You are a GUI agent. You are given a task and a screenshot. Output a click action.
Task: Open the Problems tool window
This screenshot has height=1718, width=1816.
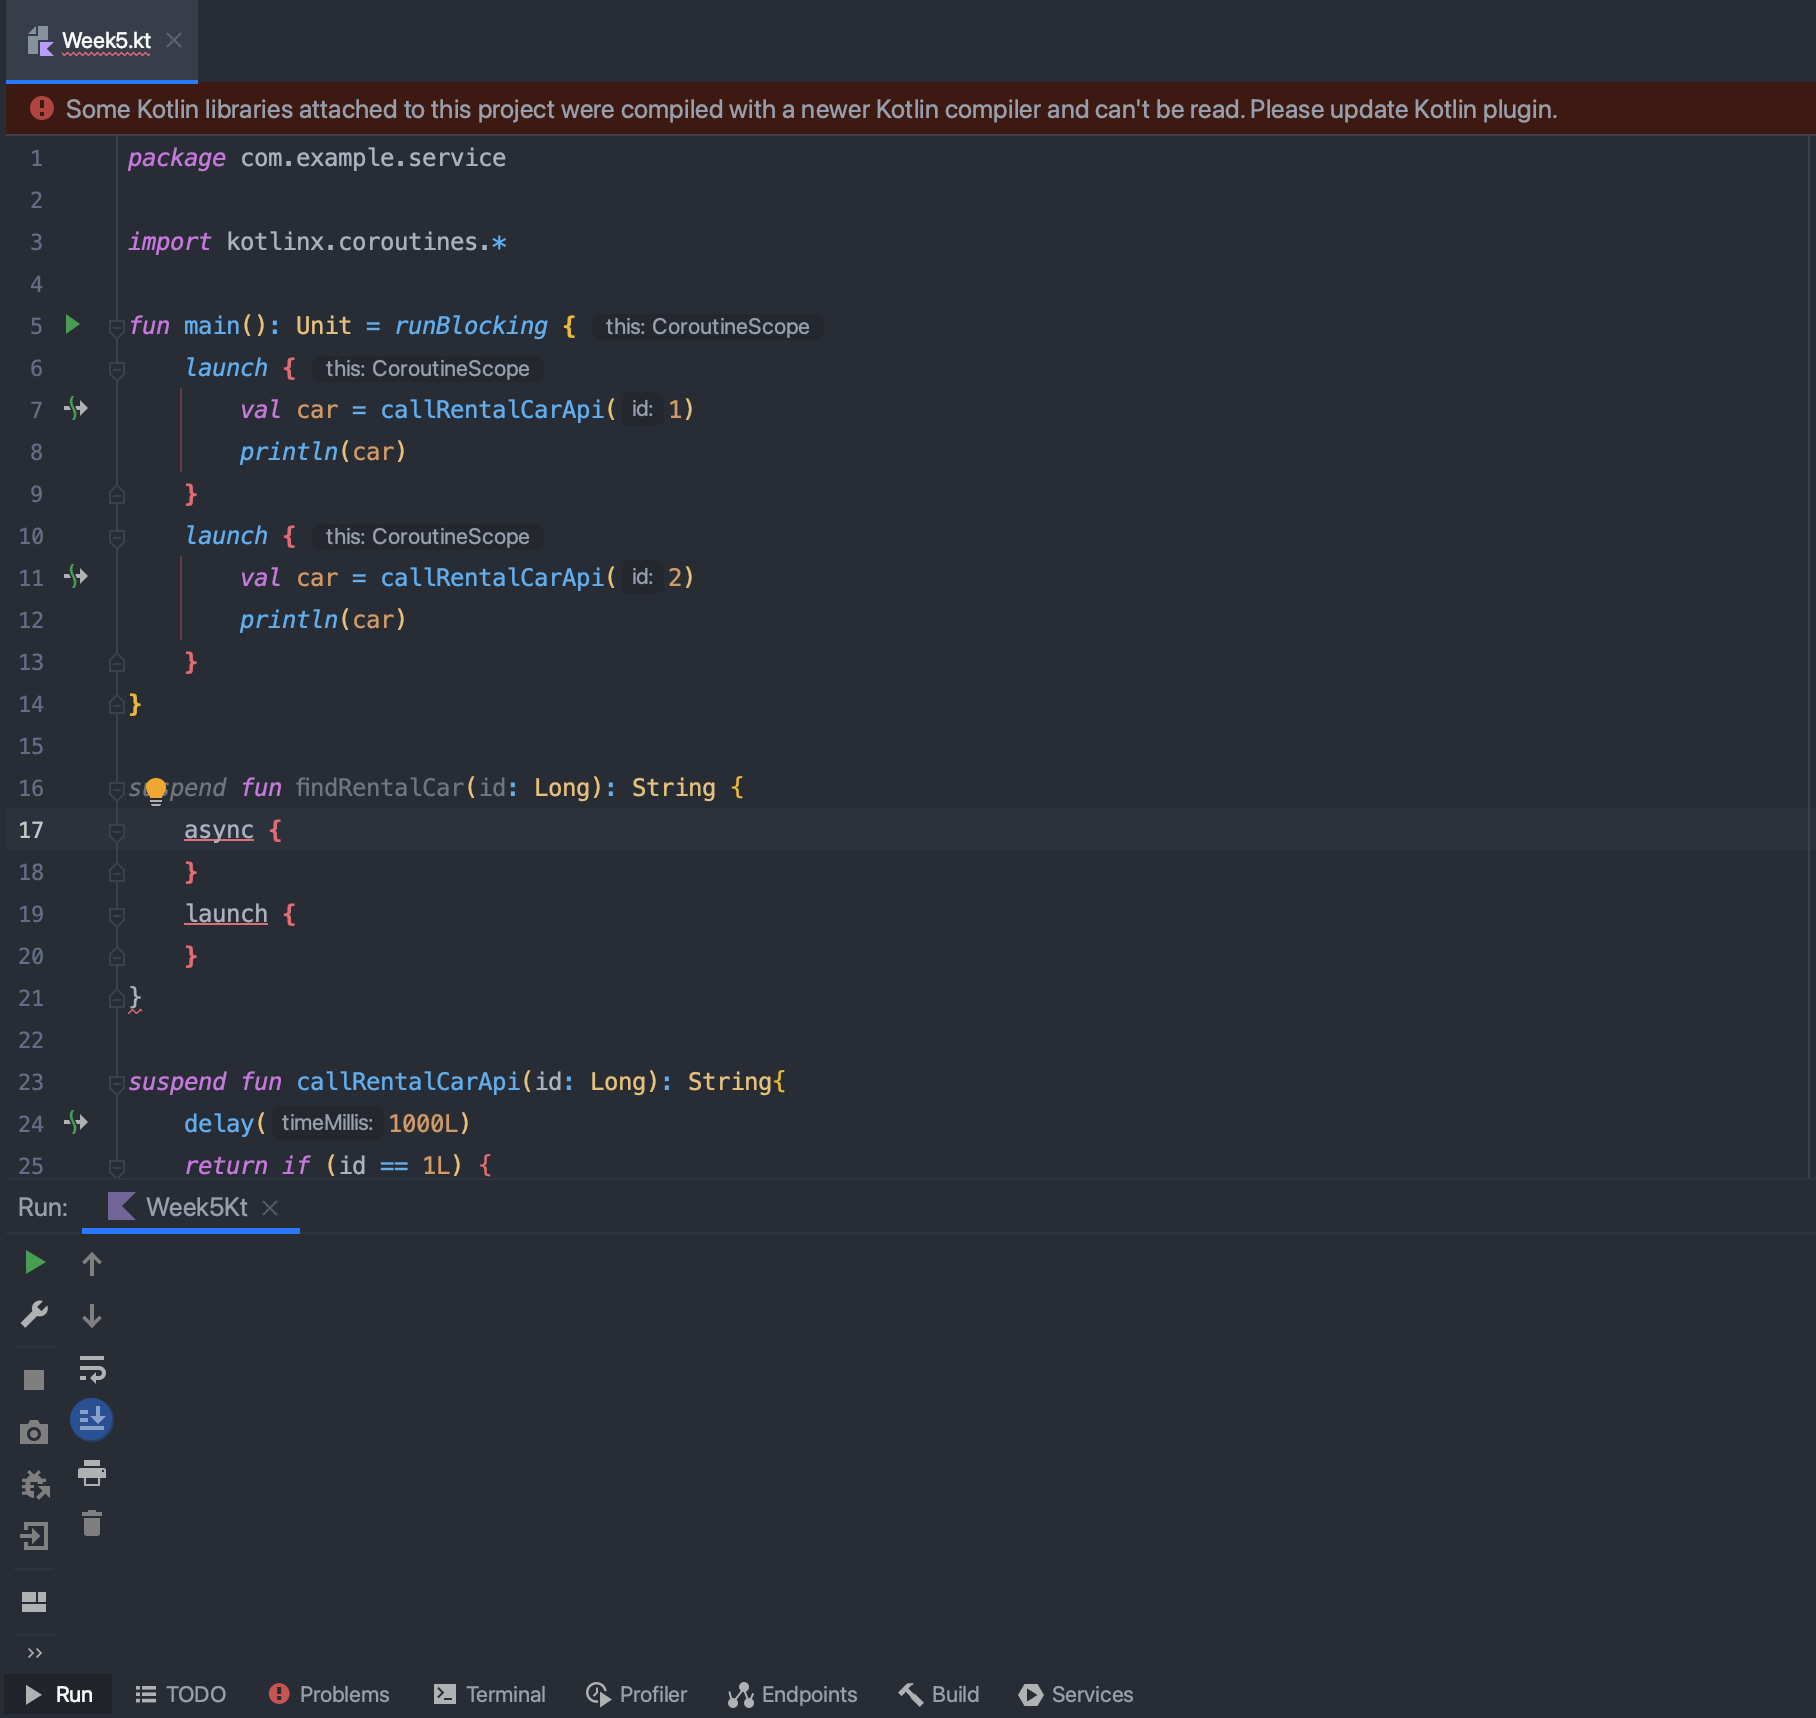click(329, 1694)
